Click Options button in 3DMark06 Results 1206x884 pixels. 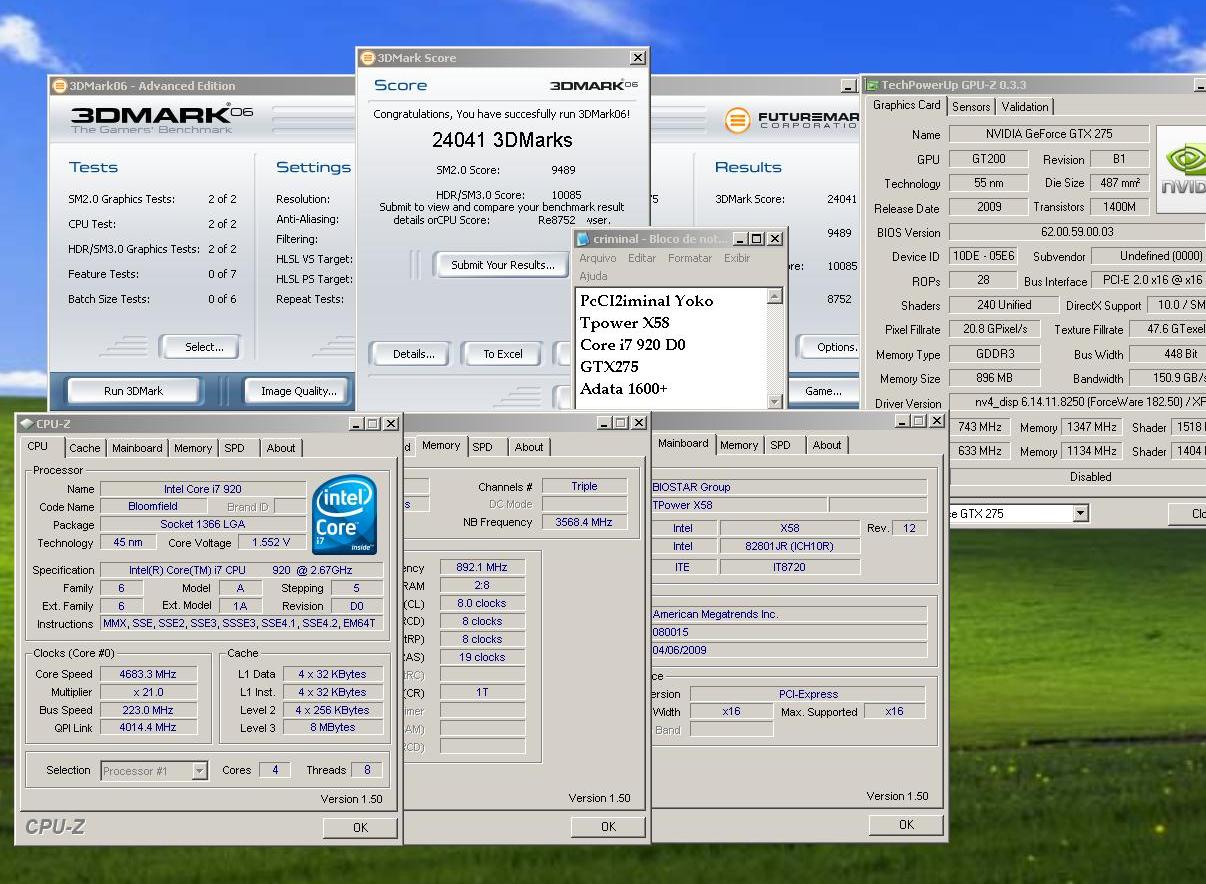(833, 347)
